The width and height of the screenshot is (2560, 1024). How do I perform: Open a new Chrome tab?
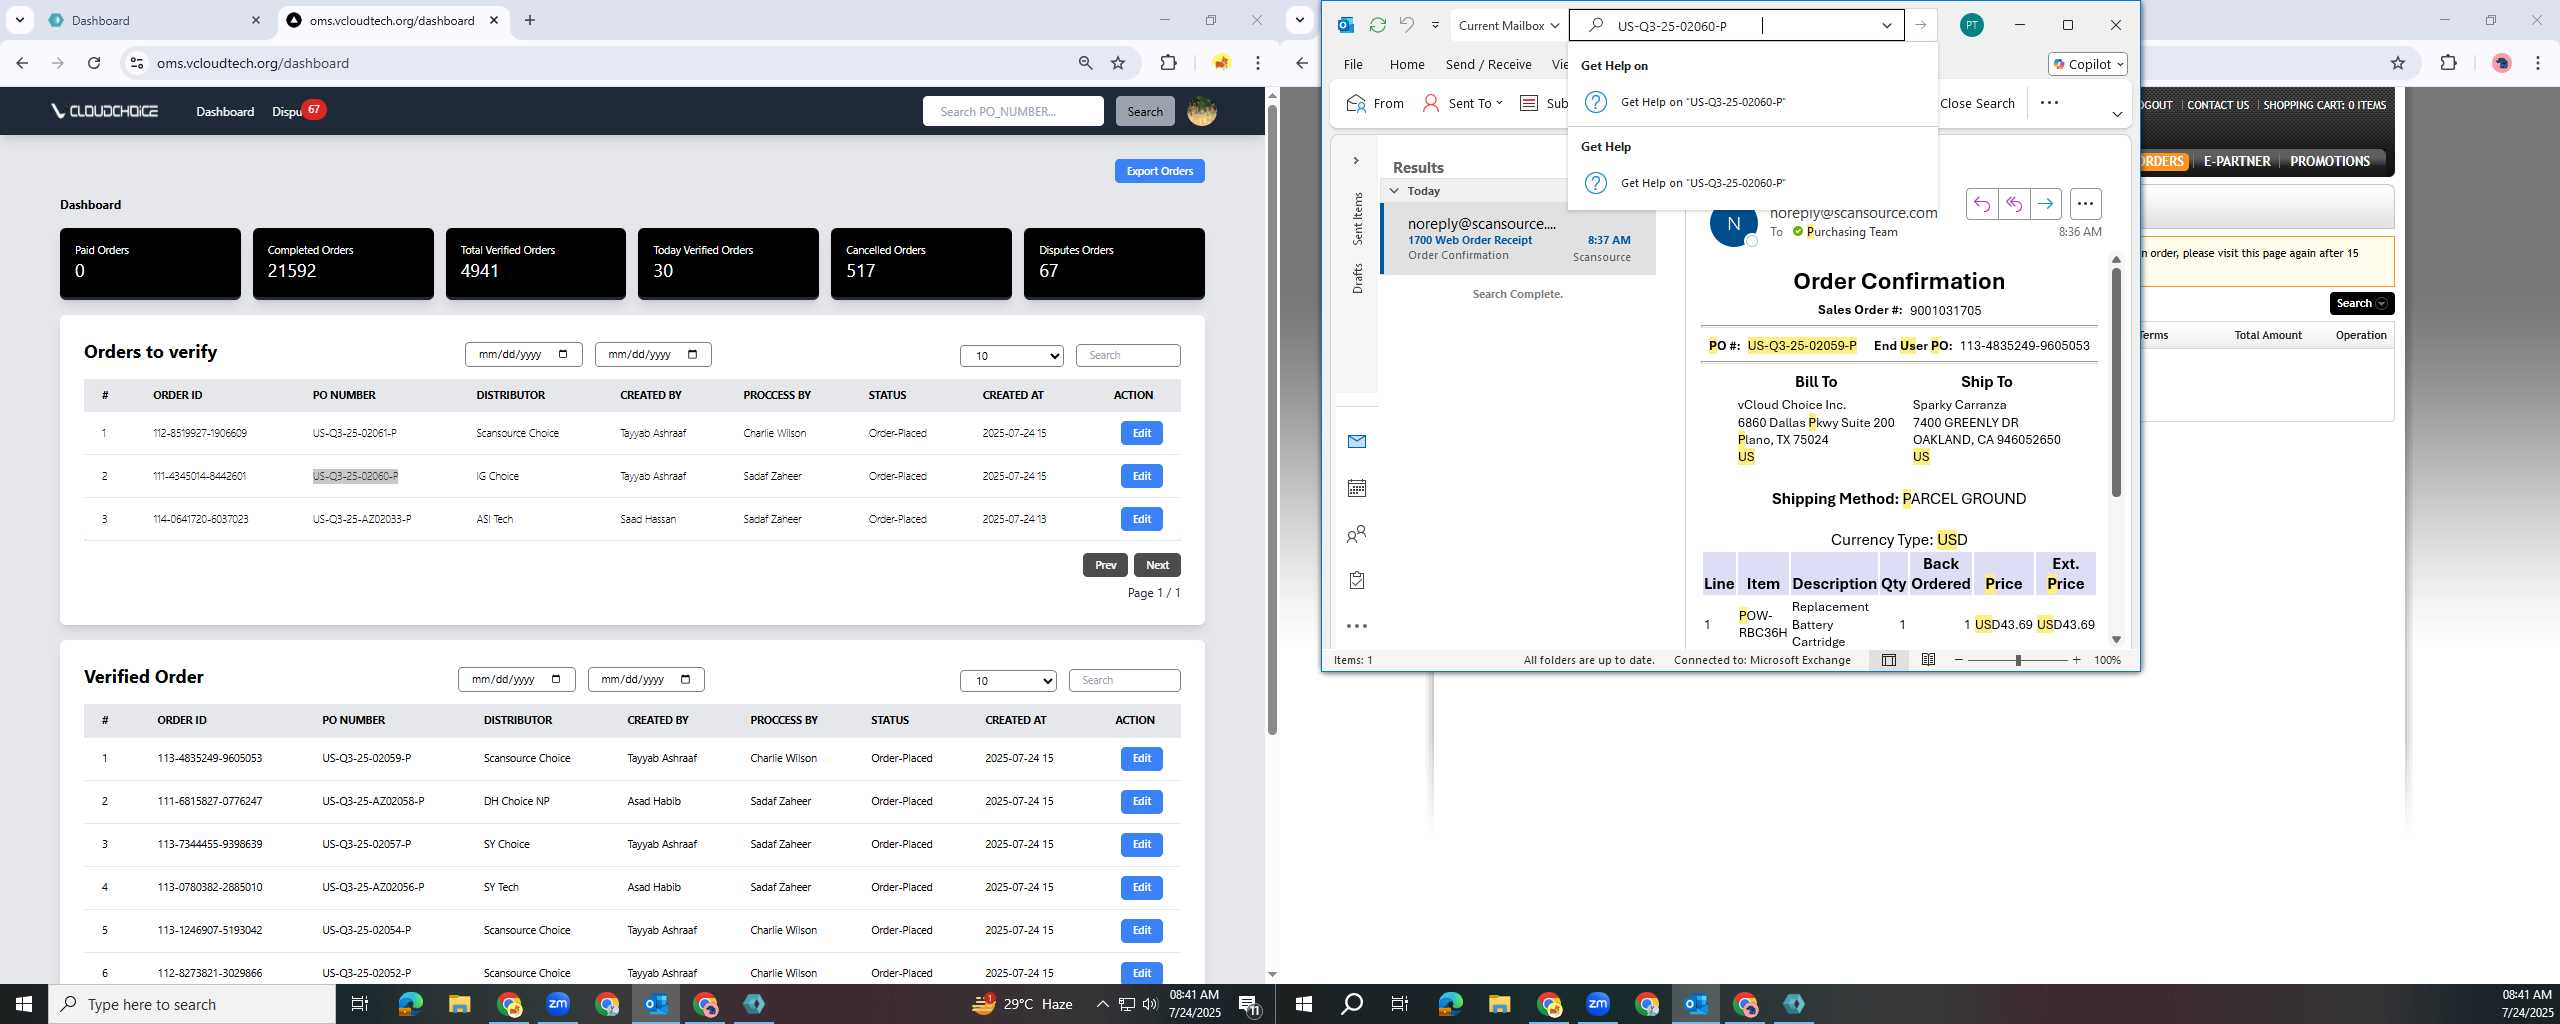click(x=530, y=20)
